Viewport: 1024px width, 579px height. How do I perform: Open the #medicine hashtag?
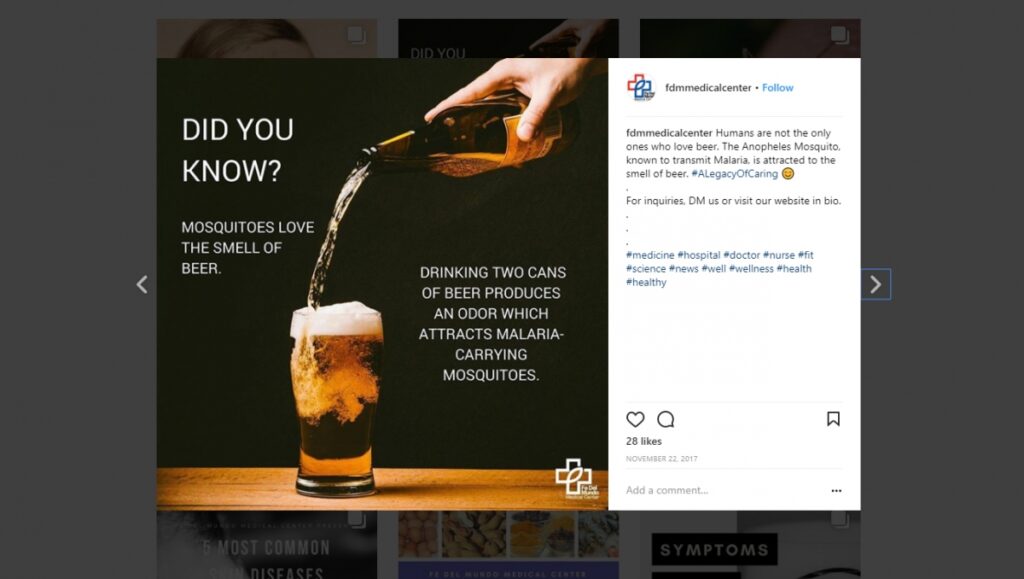650,255
